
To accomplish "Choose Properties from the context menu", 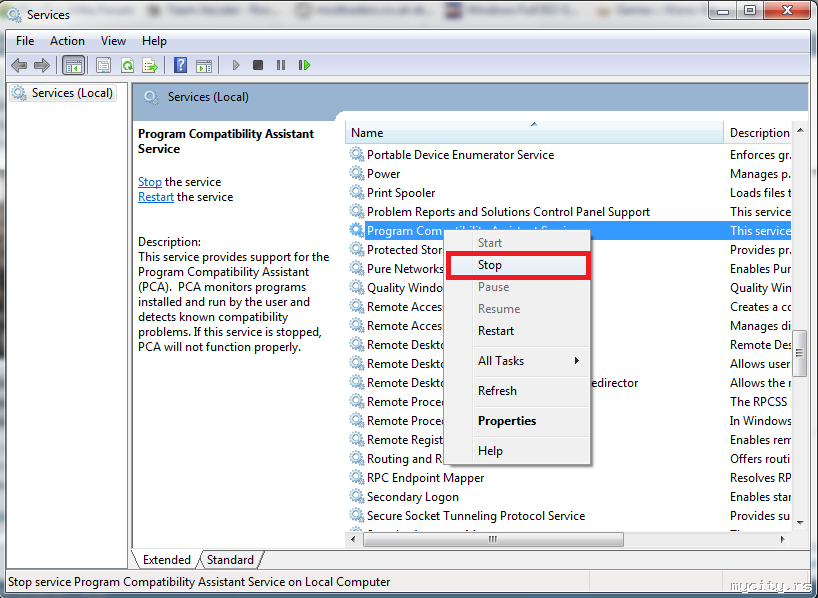I will 519,421.
